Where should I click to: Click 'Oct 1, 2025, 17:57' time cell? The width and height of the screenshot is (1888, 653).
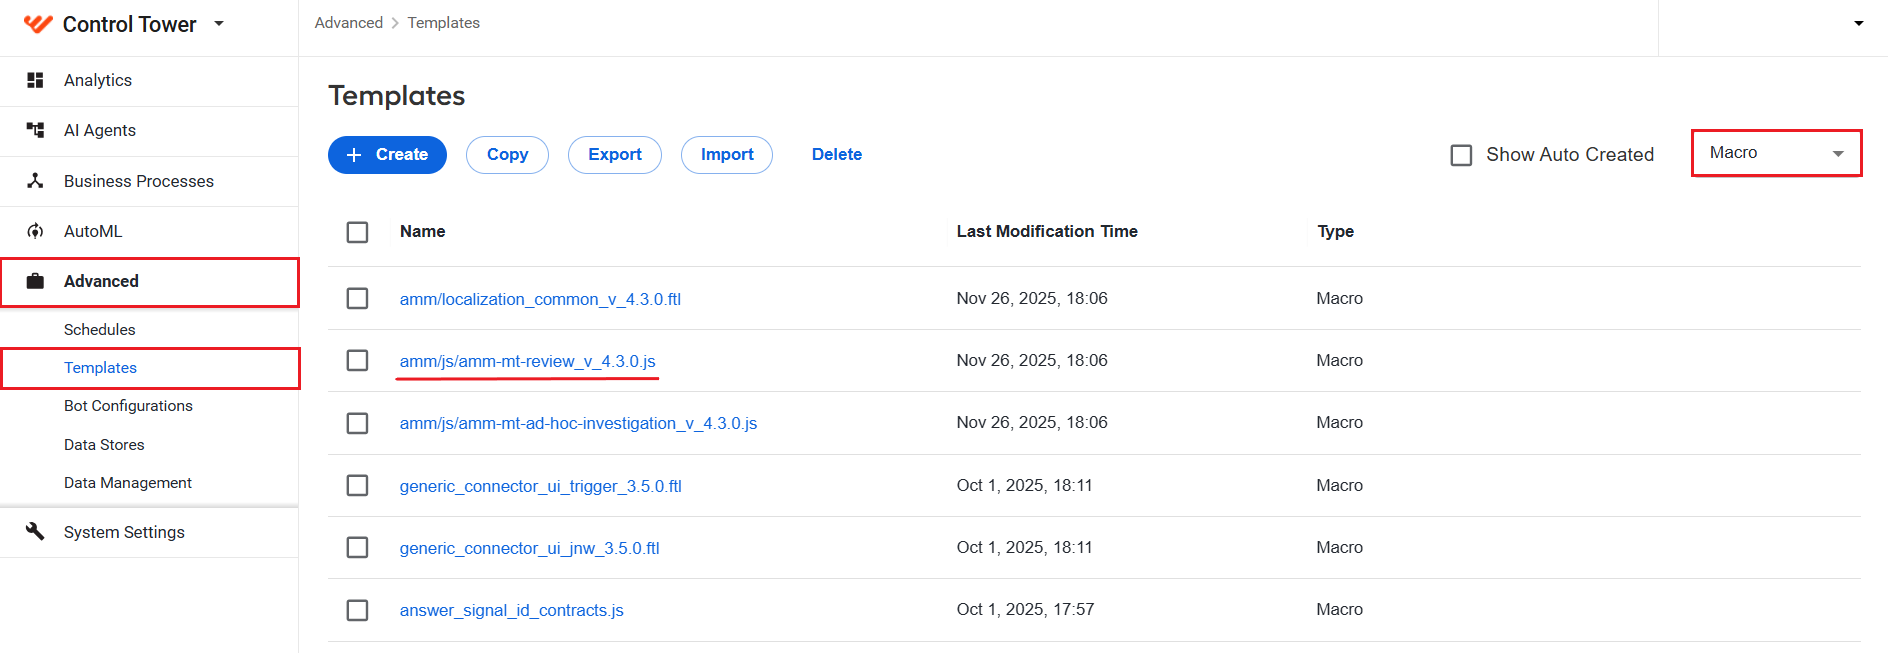1025,609
